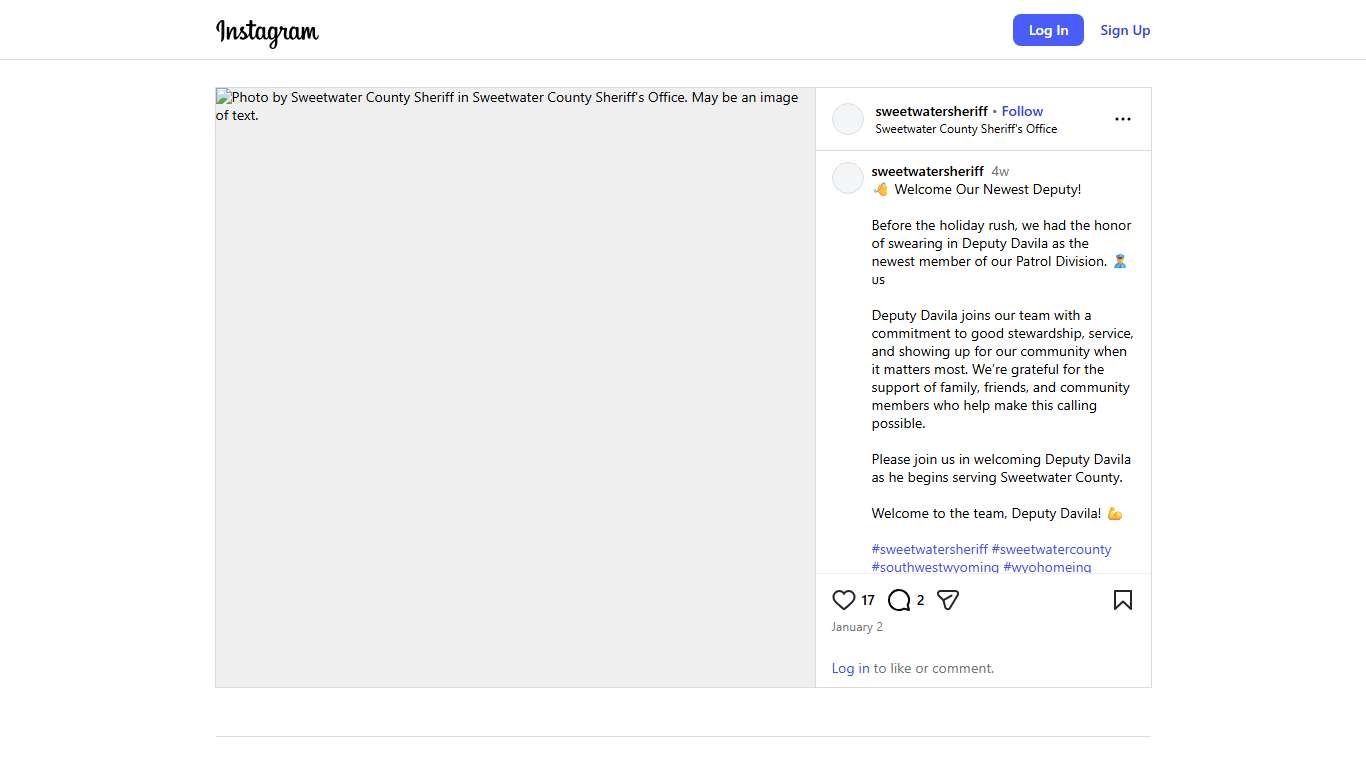
Task: Open the #sweetwatersheriff hashtag
Action: point(929,549)
